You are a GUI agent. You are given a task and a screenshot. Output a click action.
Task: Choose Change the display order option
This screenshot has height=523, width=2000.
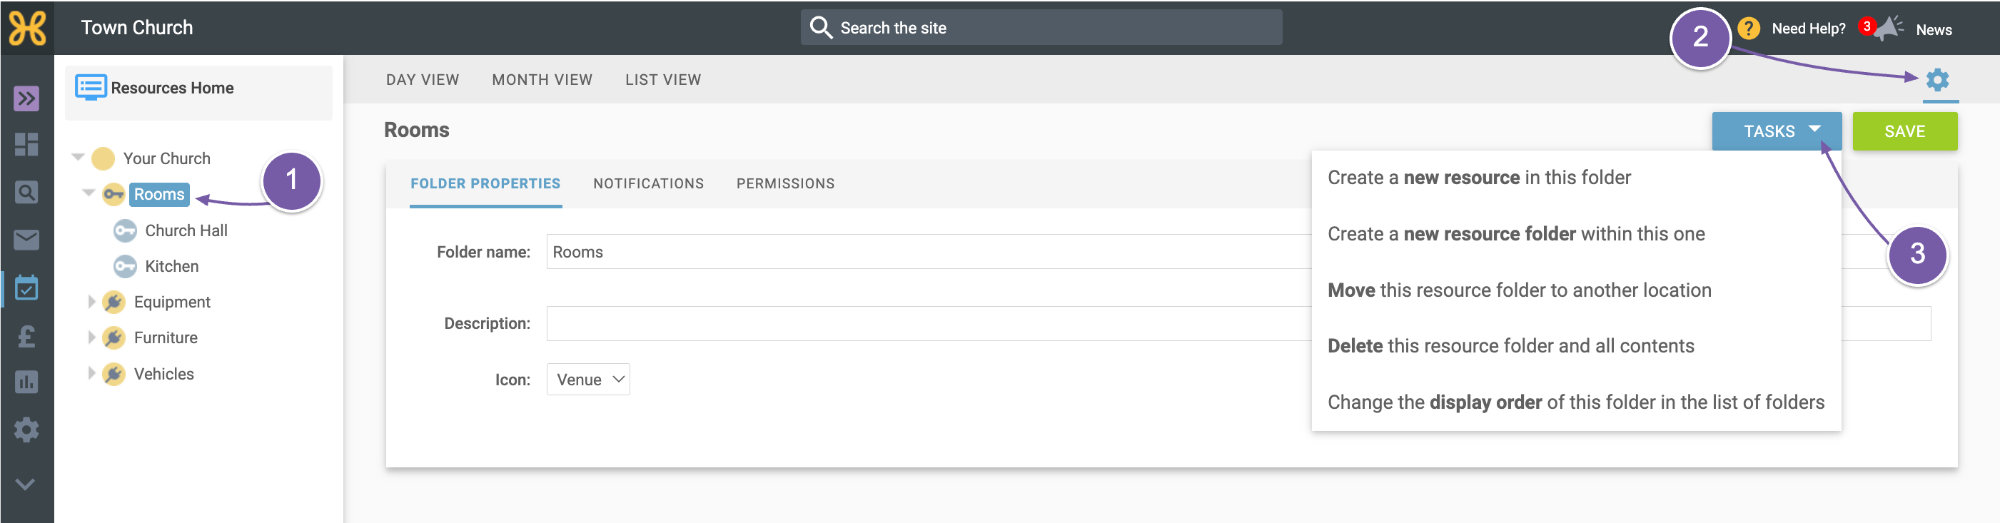point(1576,402)
